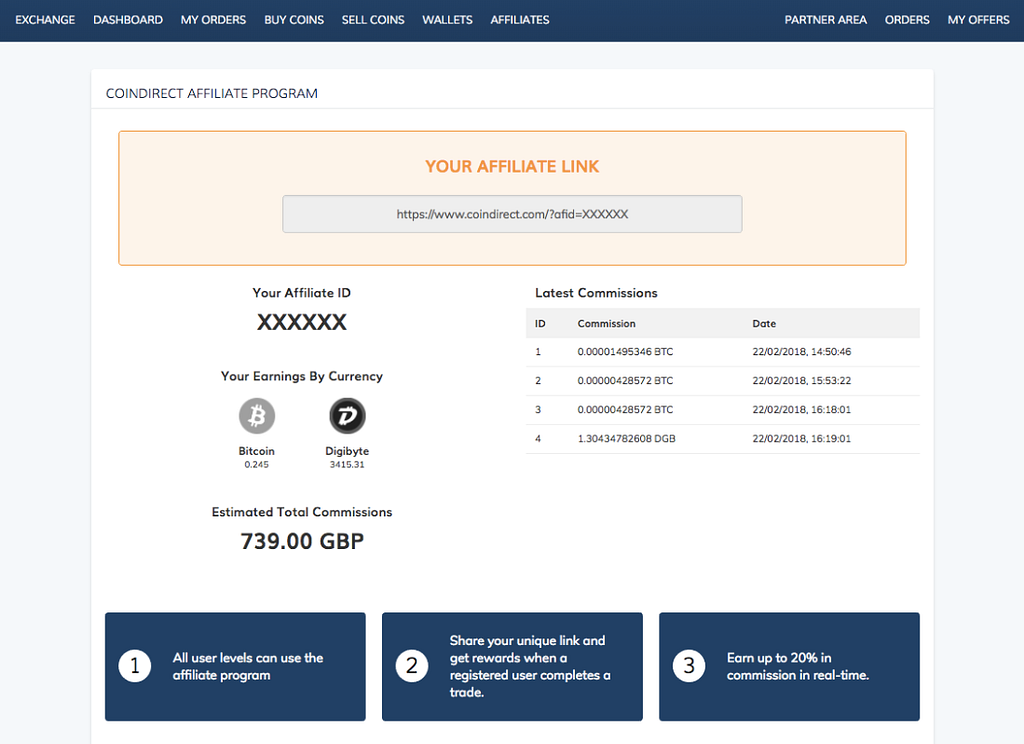Click the Bitcoin 0.245 amount

[257, 464]
